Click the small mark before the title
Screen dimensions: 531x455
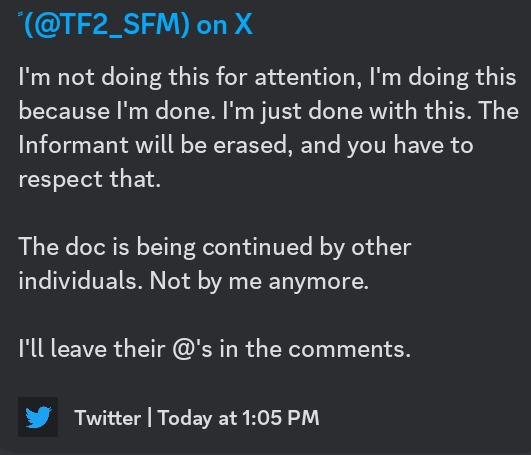20,14
